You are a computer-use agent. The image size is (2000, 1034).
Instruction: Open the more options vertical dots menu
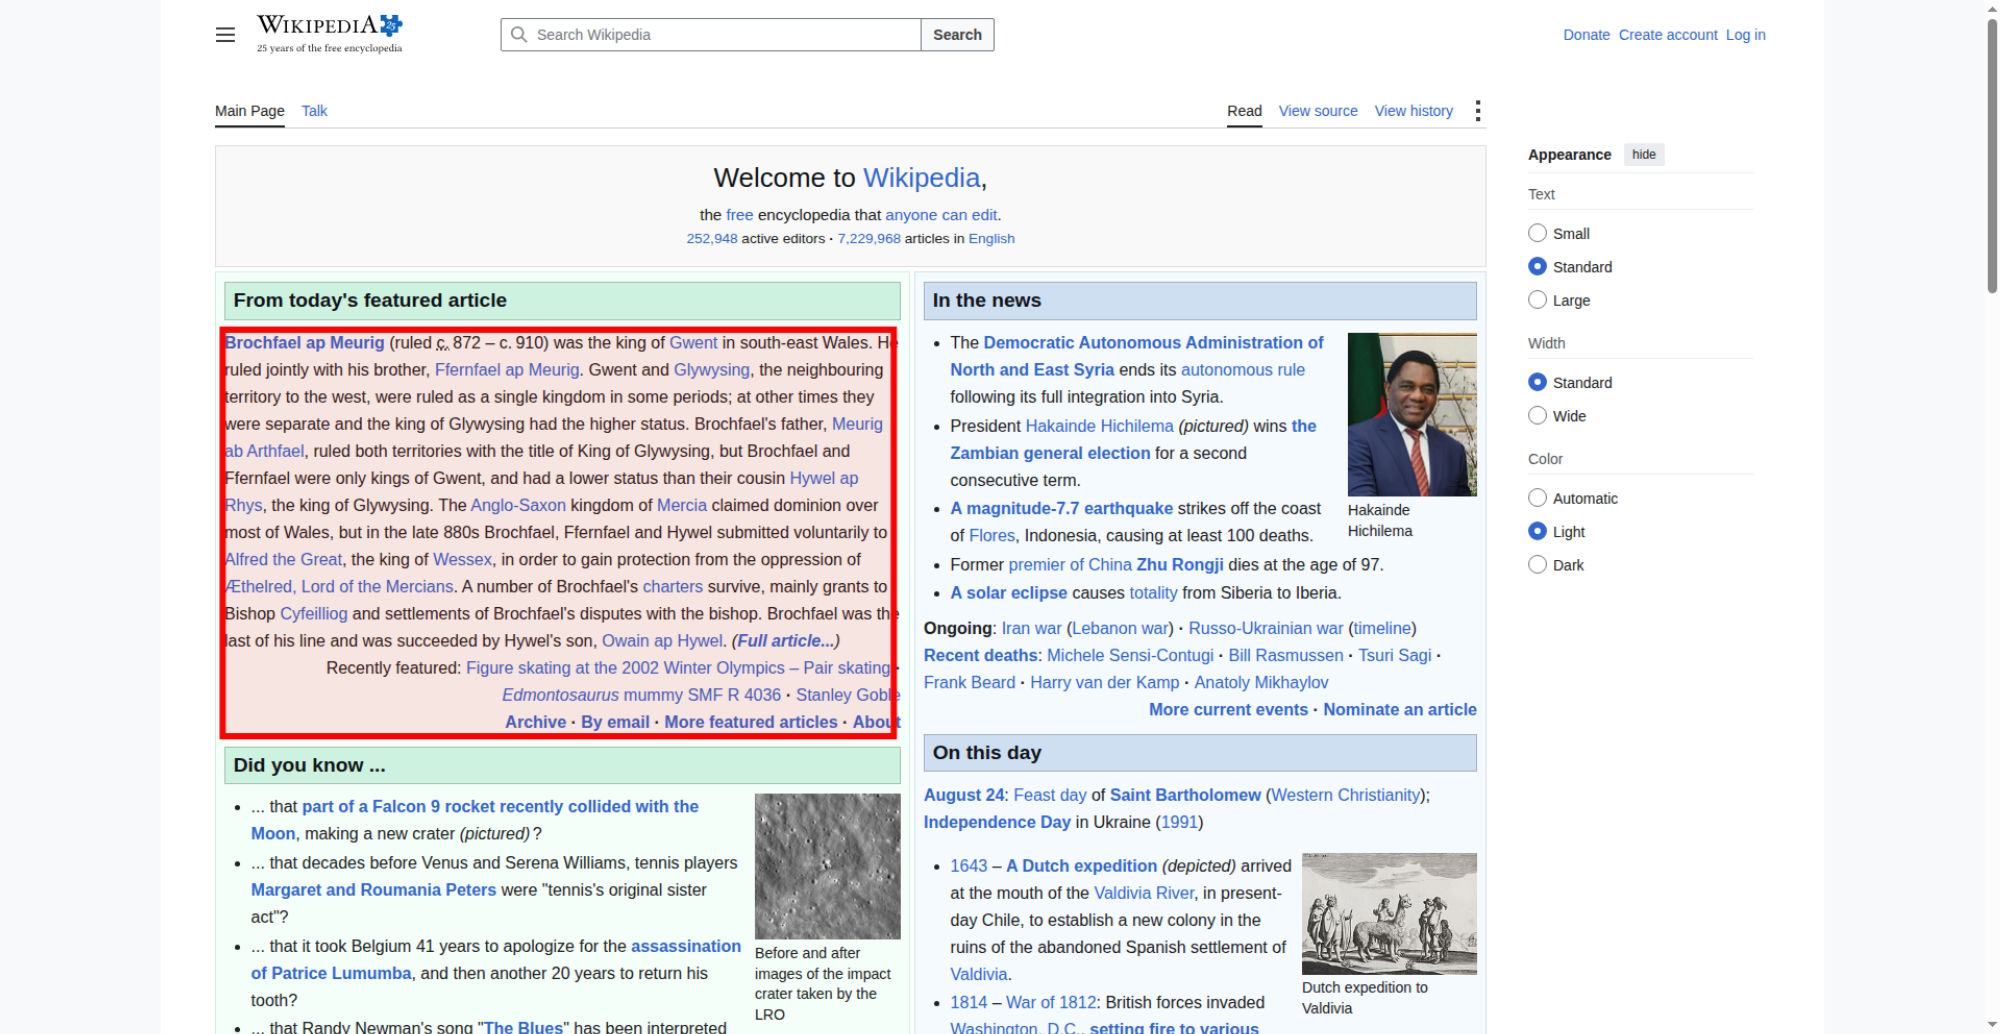click(1477, 111)
